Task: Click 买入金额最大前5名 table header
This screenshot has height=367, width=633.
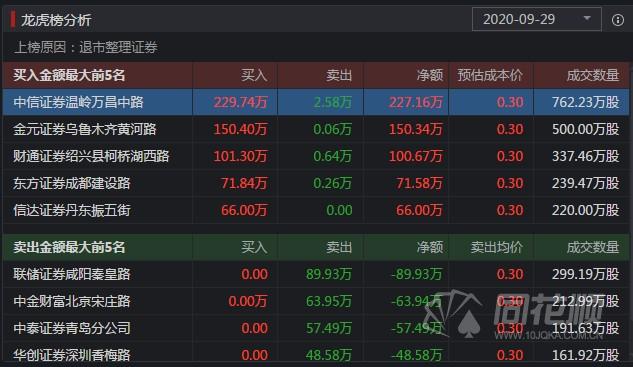Action: pyautogui.click(x=69, y=75)
